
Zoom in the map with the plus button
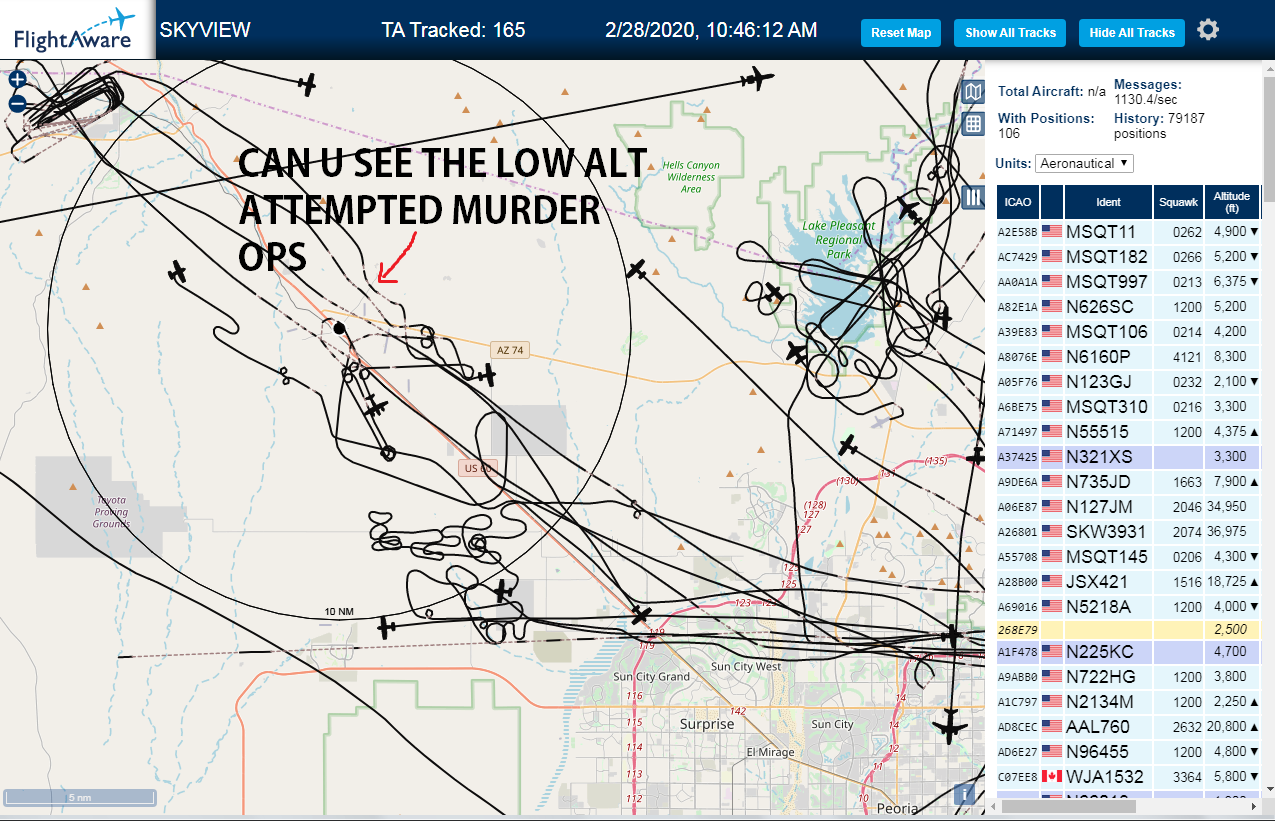pyautogui.click(x=17, y=79)
